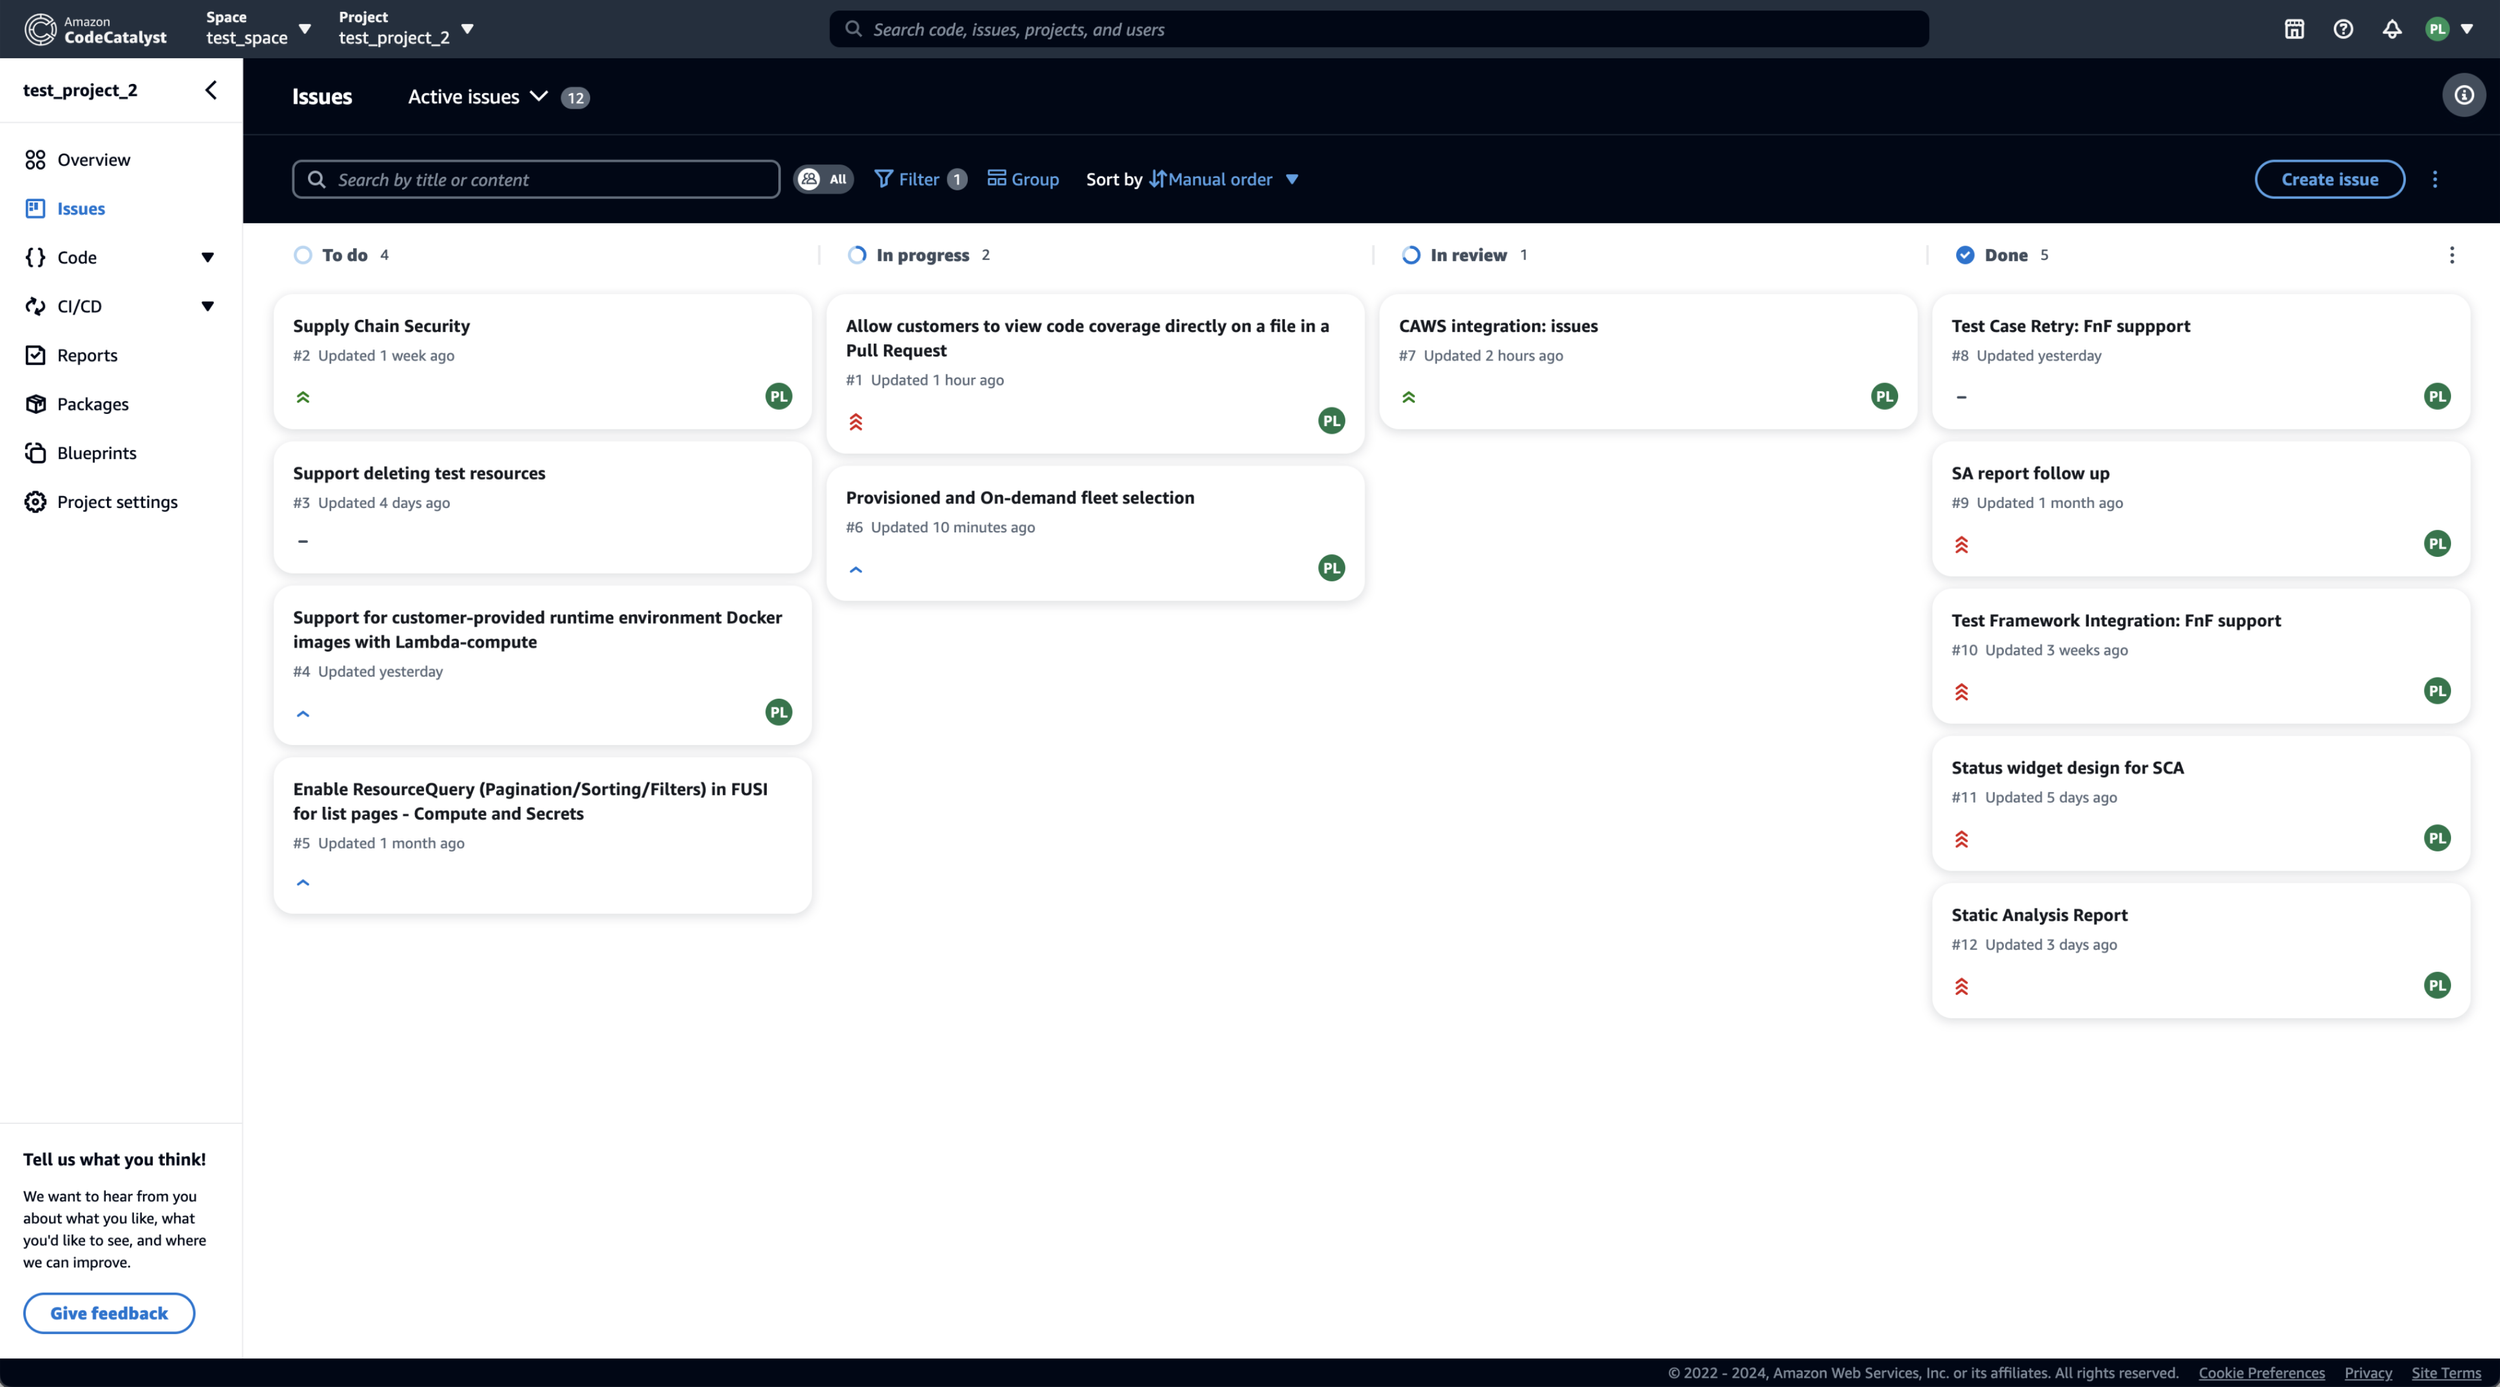This screenshot has height=1387, width=2500.
Task: Toggle the All assignees filter
Action: 823,179
